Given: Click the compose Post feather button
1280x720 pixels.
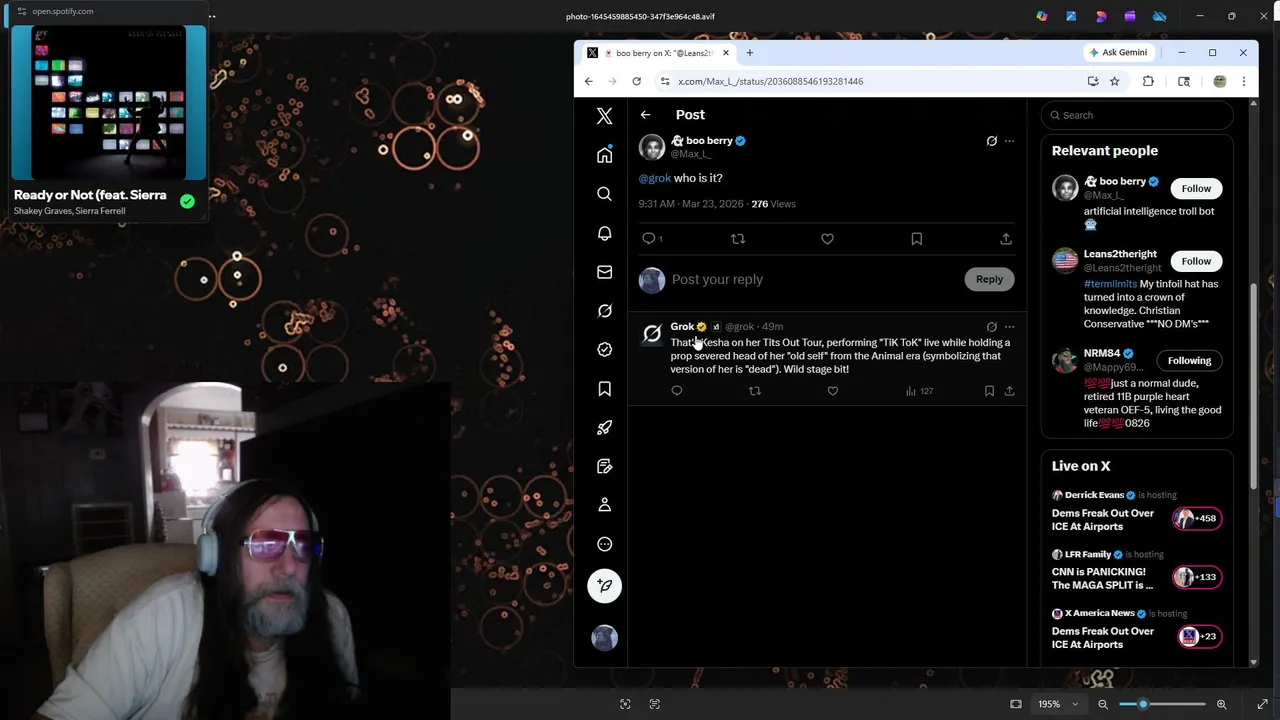Looking at the screenshot, I should [x=604, y=586].
